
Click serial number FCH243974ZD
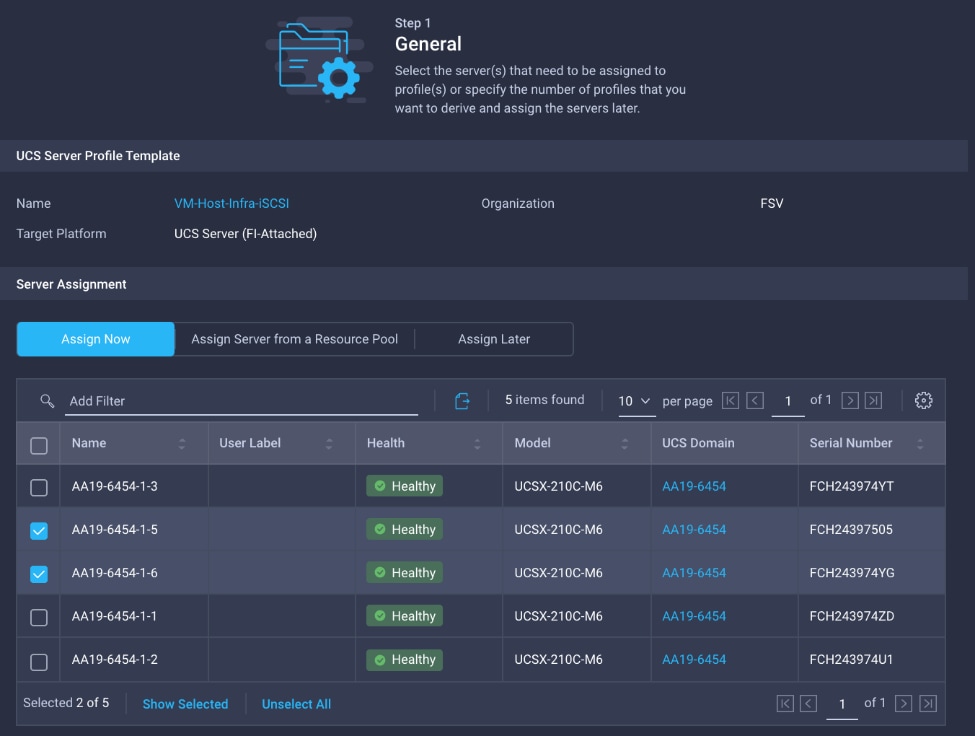point(852,616)
